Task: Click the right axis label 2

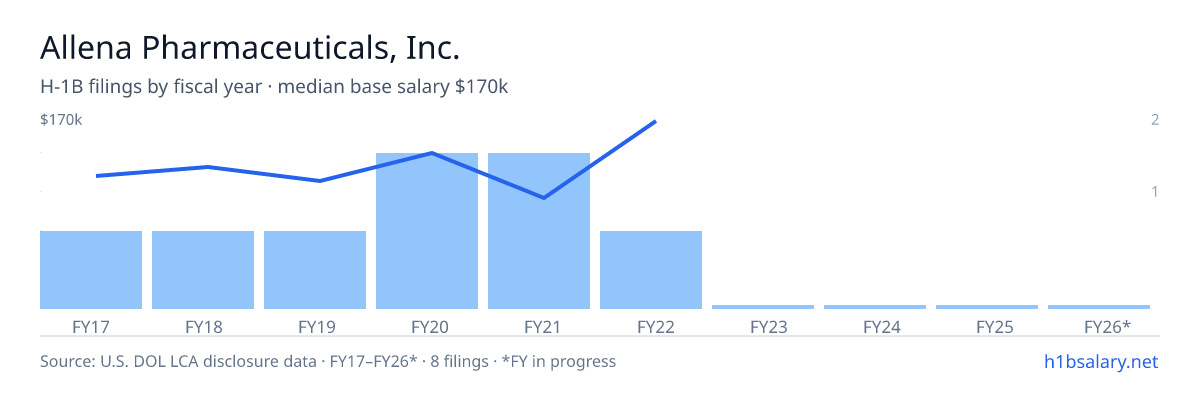Action: tap(1154, 120)
